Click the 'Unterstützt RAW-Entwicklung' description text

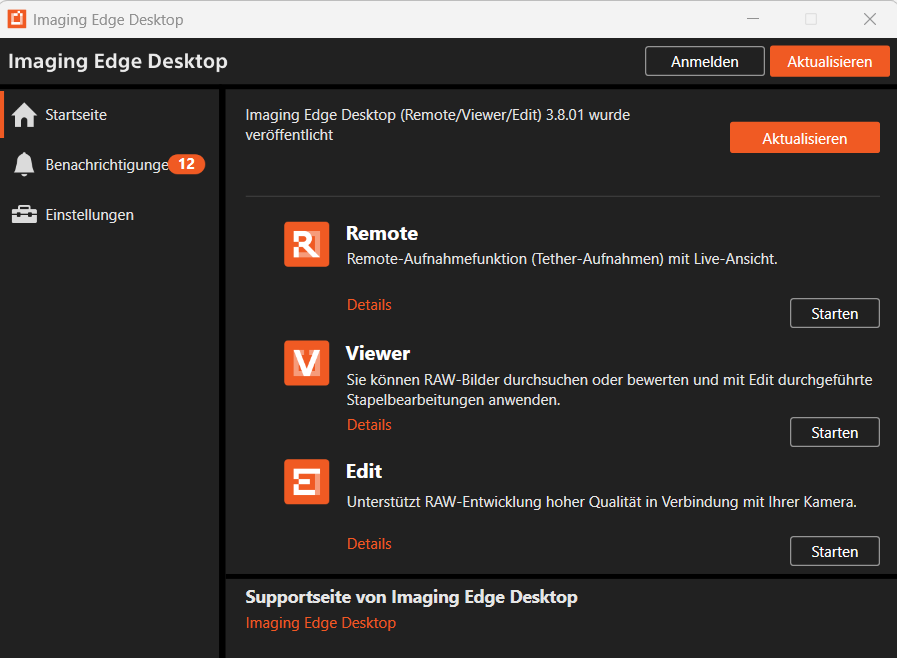(x=601, y=502)
